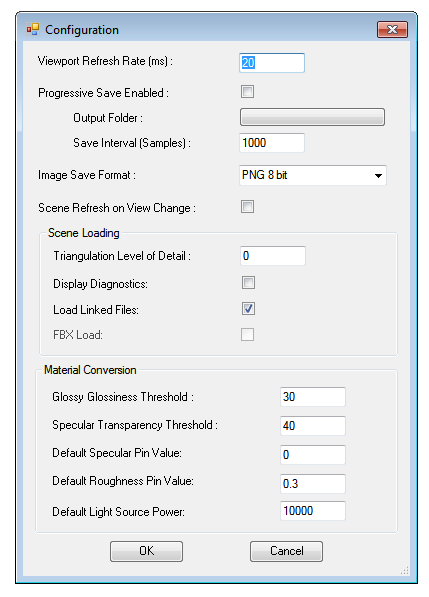Screen dimensions: 429x597
Task: Enable the Progressive Save checkbox
Action: (x=247, y=92)
